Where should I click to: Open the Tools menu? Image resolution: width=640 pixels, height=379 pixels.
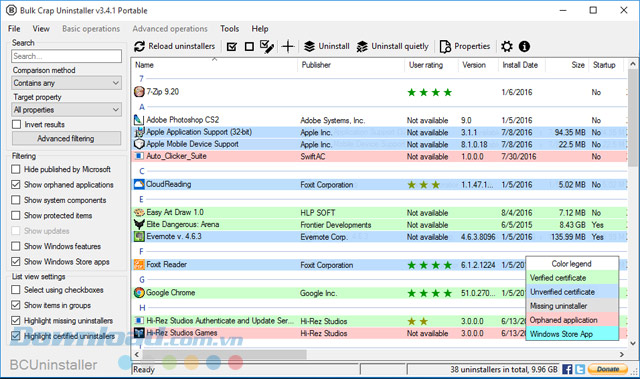coord(229,29)
